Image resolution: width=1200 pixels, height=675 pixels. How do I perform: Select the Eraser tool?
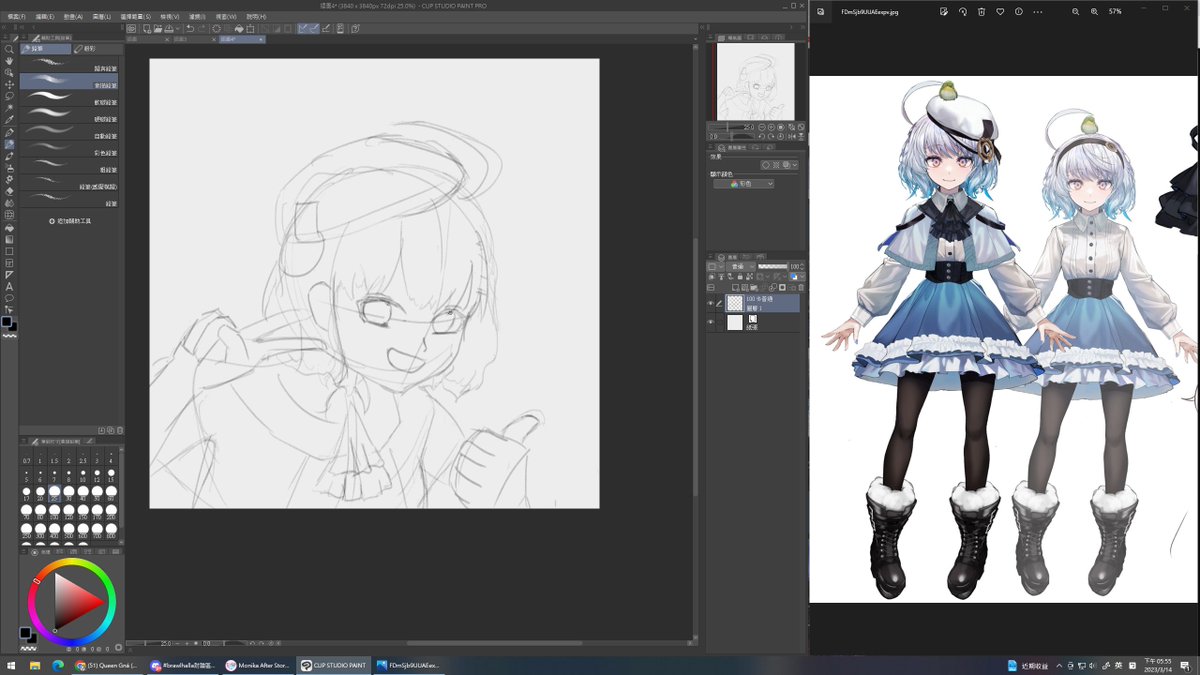click(x=9, y=191)
